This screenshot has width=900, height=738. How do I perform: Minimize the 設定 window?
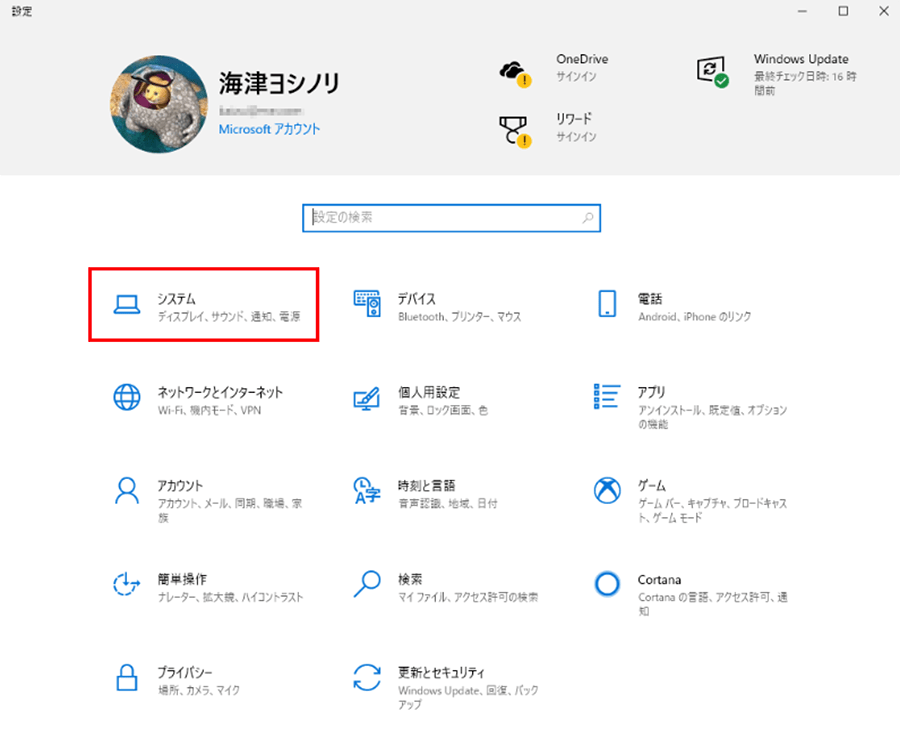coord(802,11)
